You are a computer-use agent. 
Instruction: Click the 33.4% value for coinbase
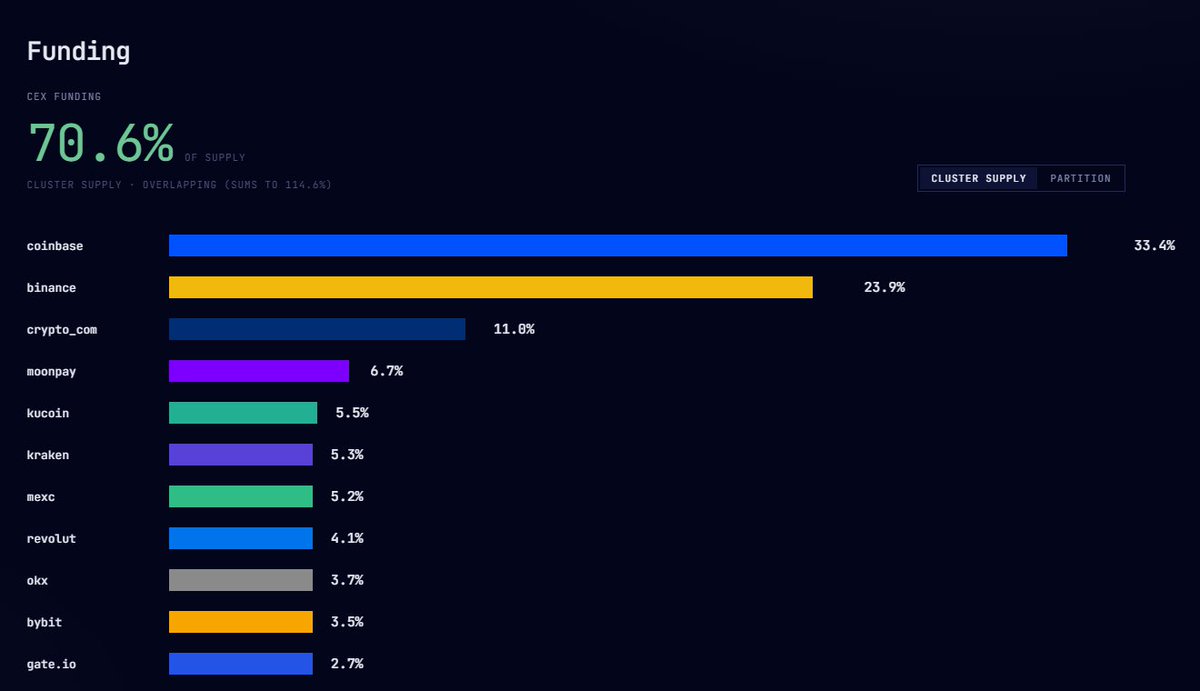1154,246
